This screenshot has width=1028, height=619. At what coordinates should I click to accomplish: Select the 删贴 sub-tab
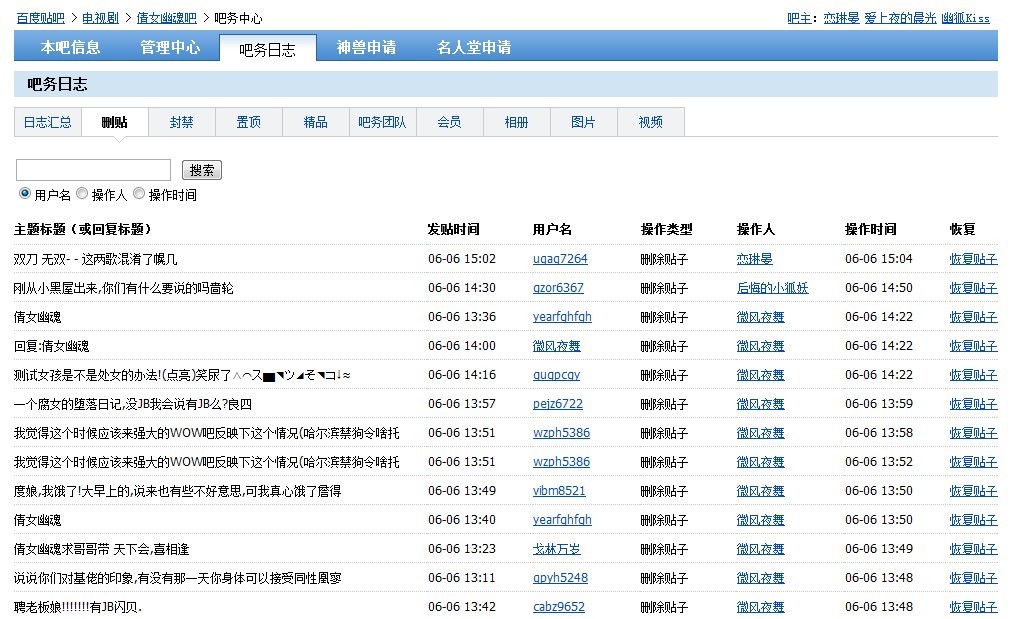pos(115,122)
